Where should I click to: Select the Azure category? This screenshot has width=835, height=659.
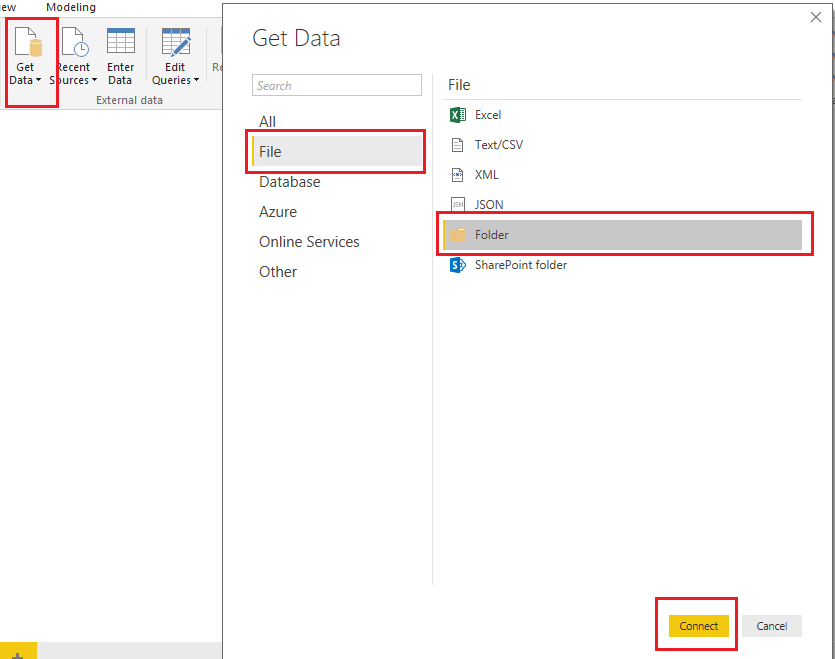tap(278, 211)
